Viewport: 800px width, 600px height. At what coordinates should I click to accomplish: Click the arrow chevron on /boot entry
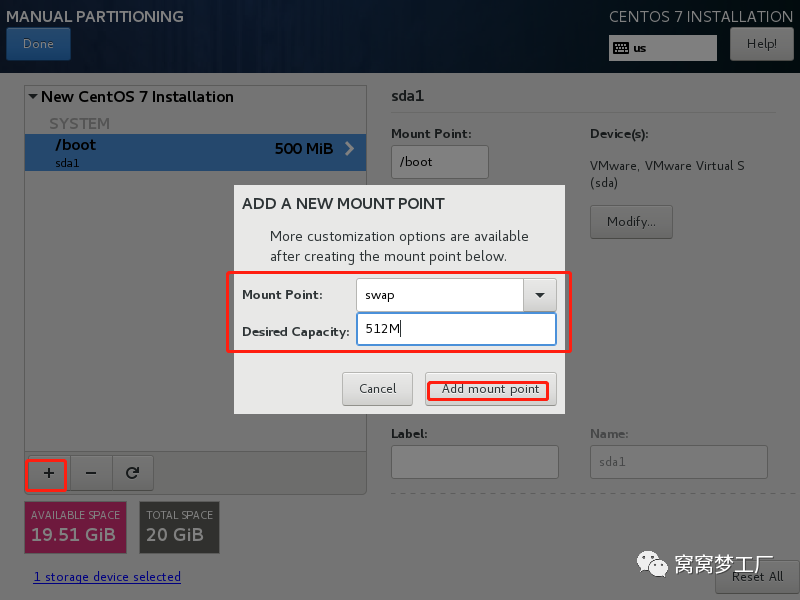coord(349,149)
